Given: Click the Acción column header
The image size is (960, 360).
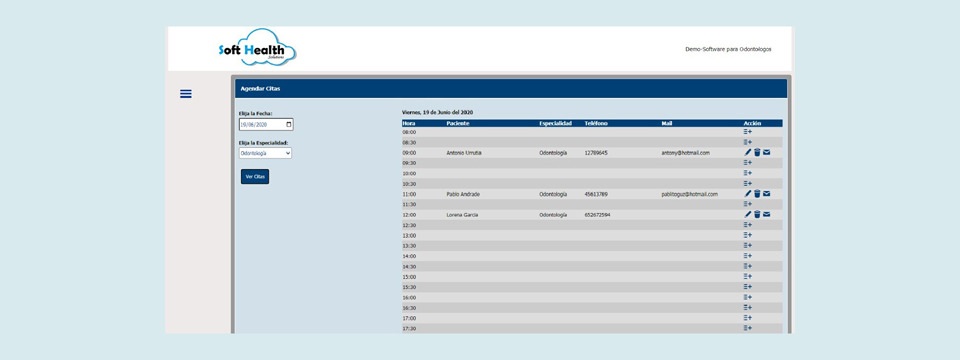Looking at the screenshot, I should coord(752,123).
